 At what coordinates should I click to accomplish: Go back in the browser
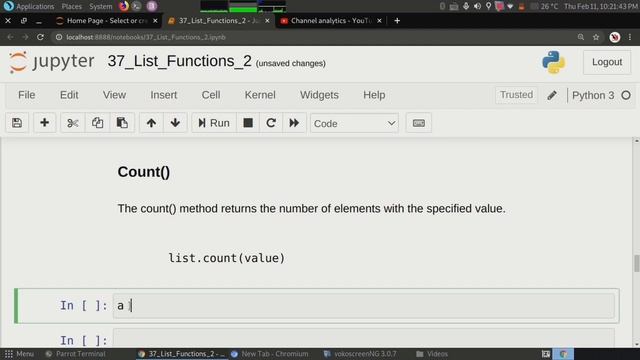click(x=10, y=37)
